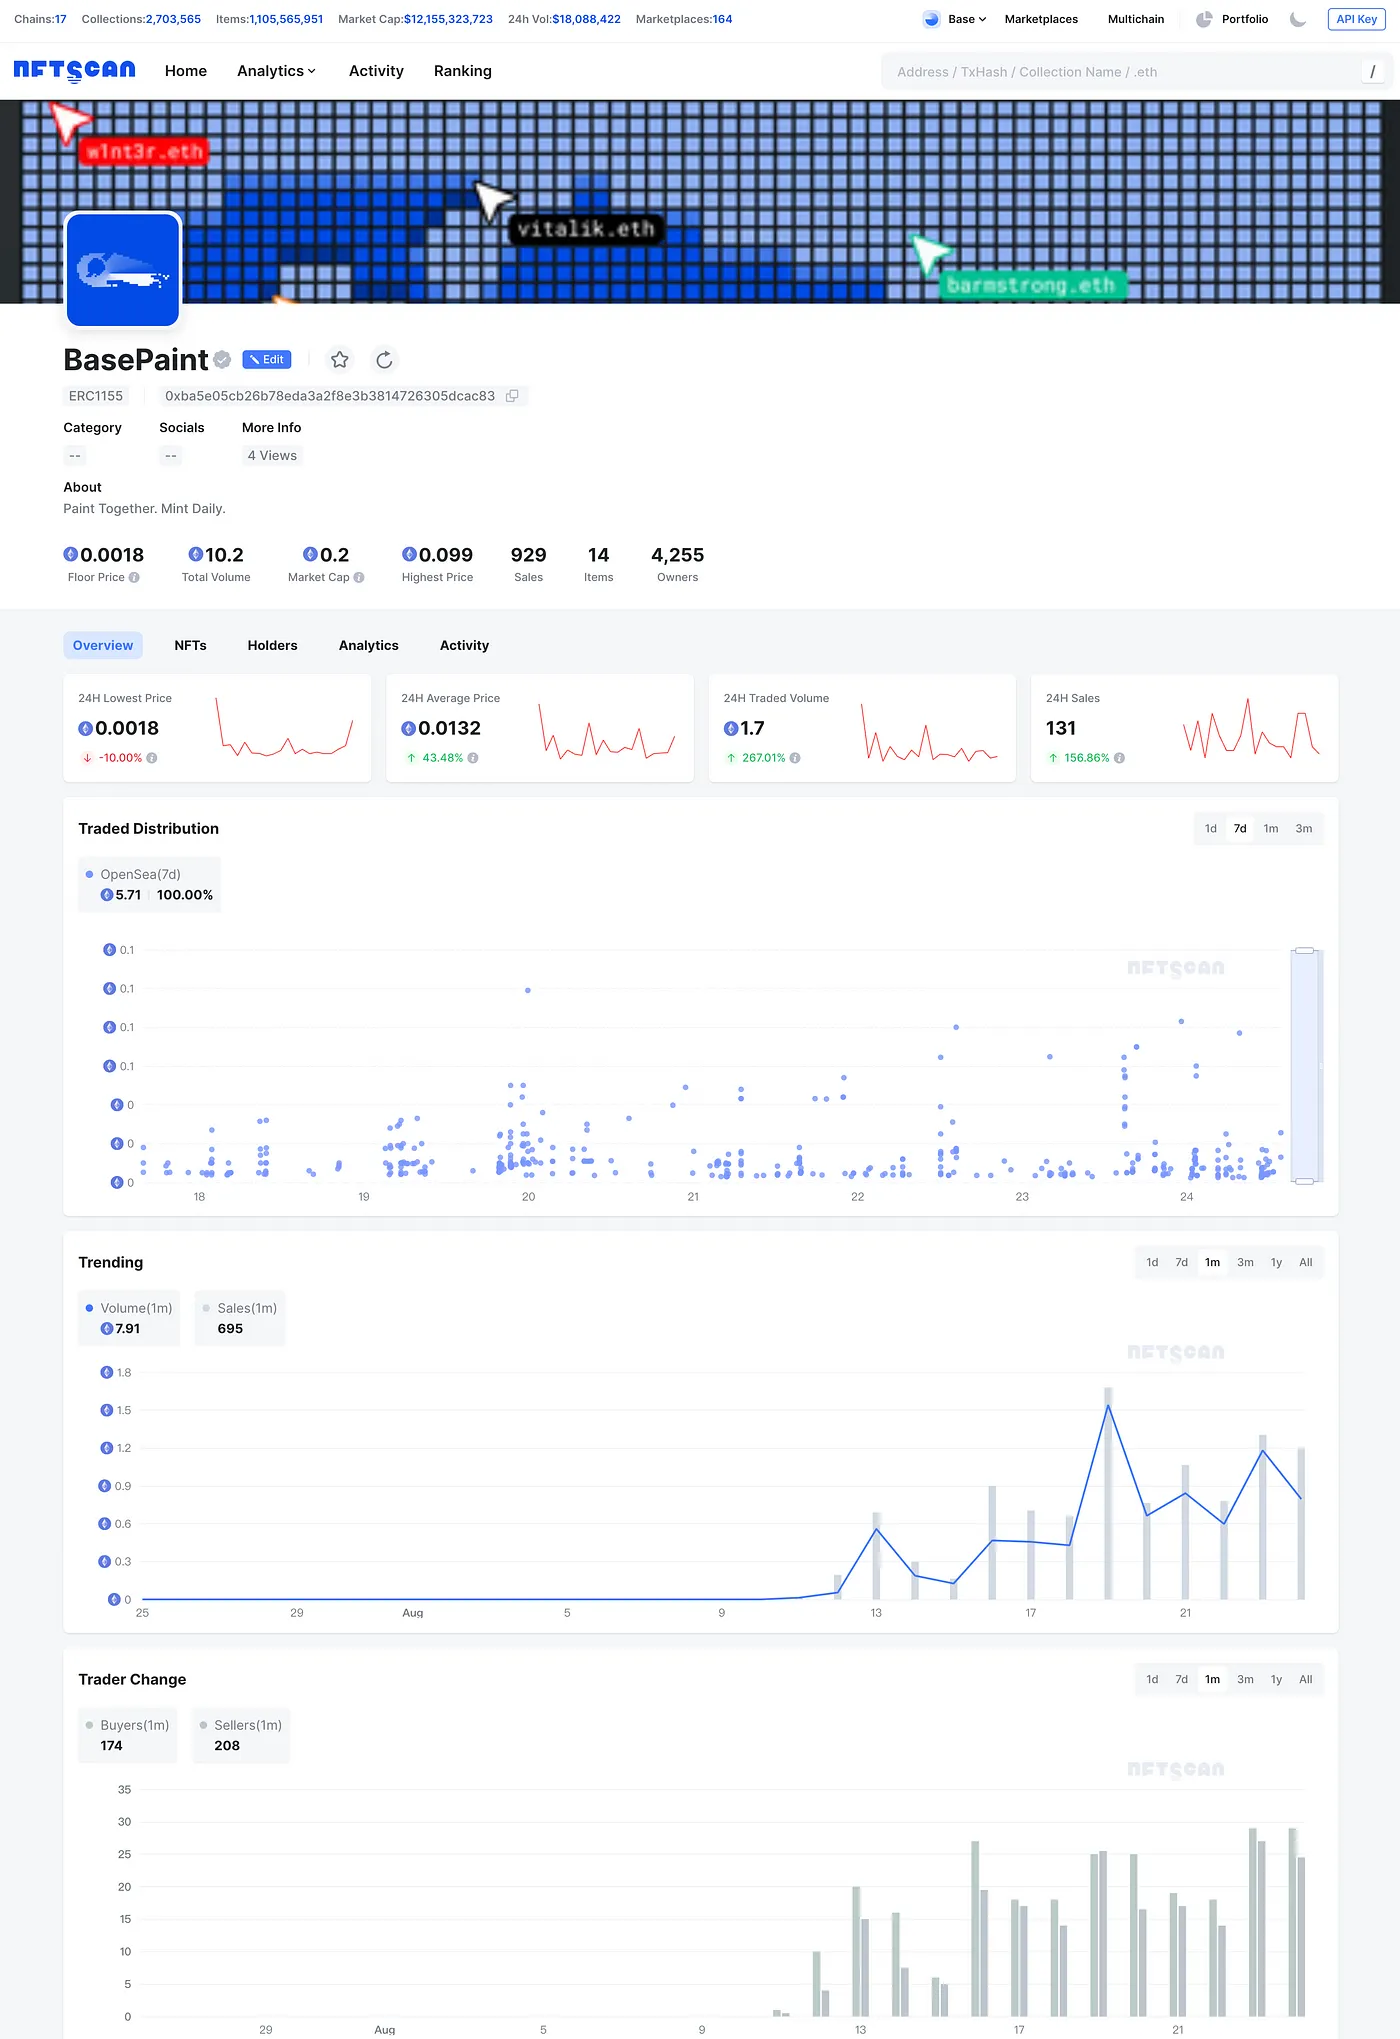Click info icon beside 267.01% change
Screen dimensions: 1400x2039
[795, 758]
